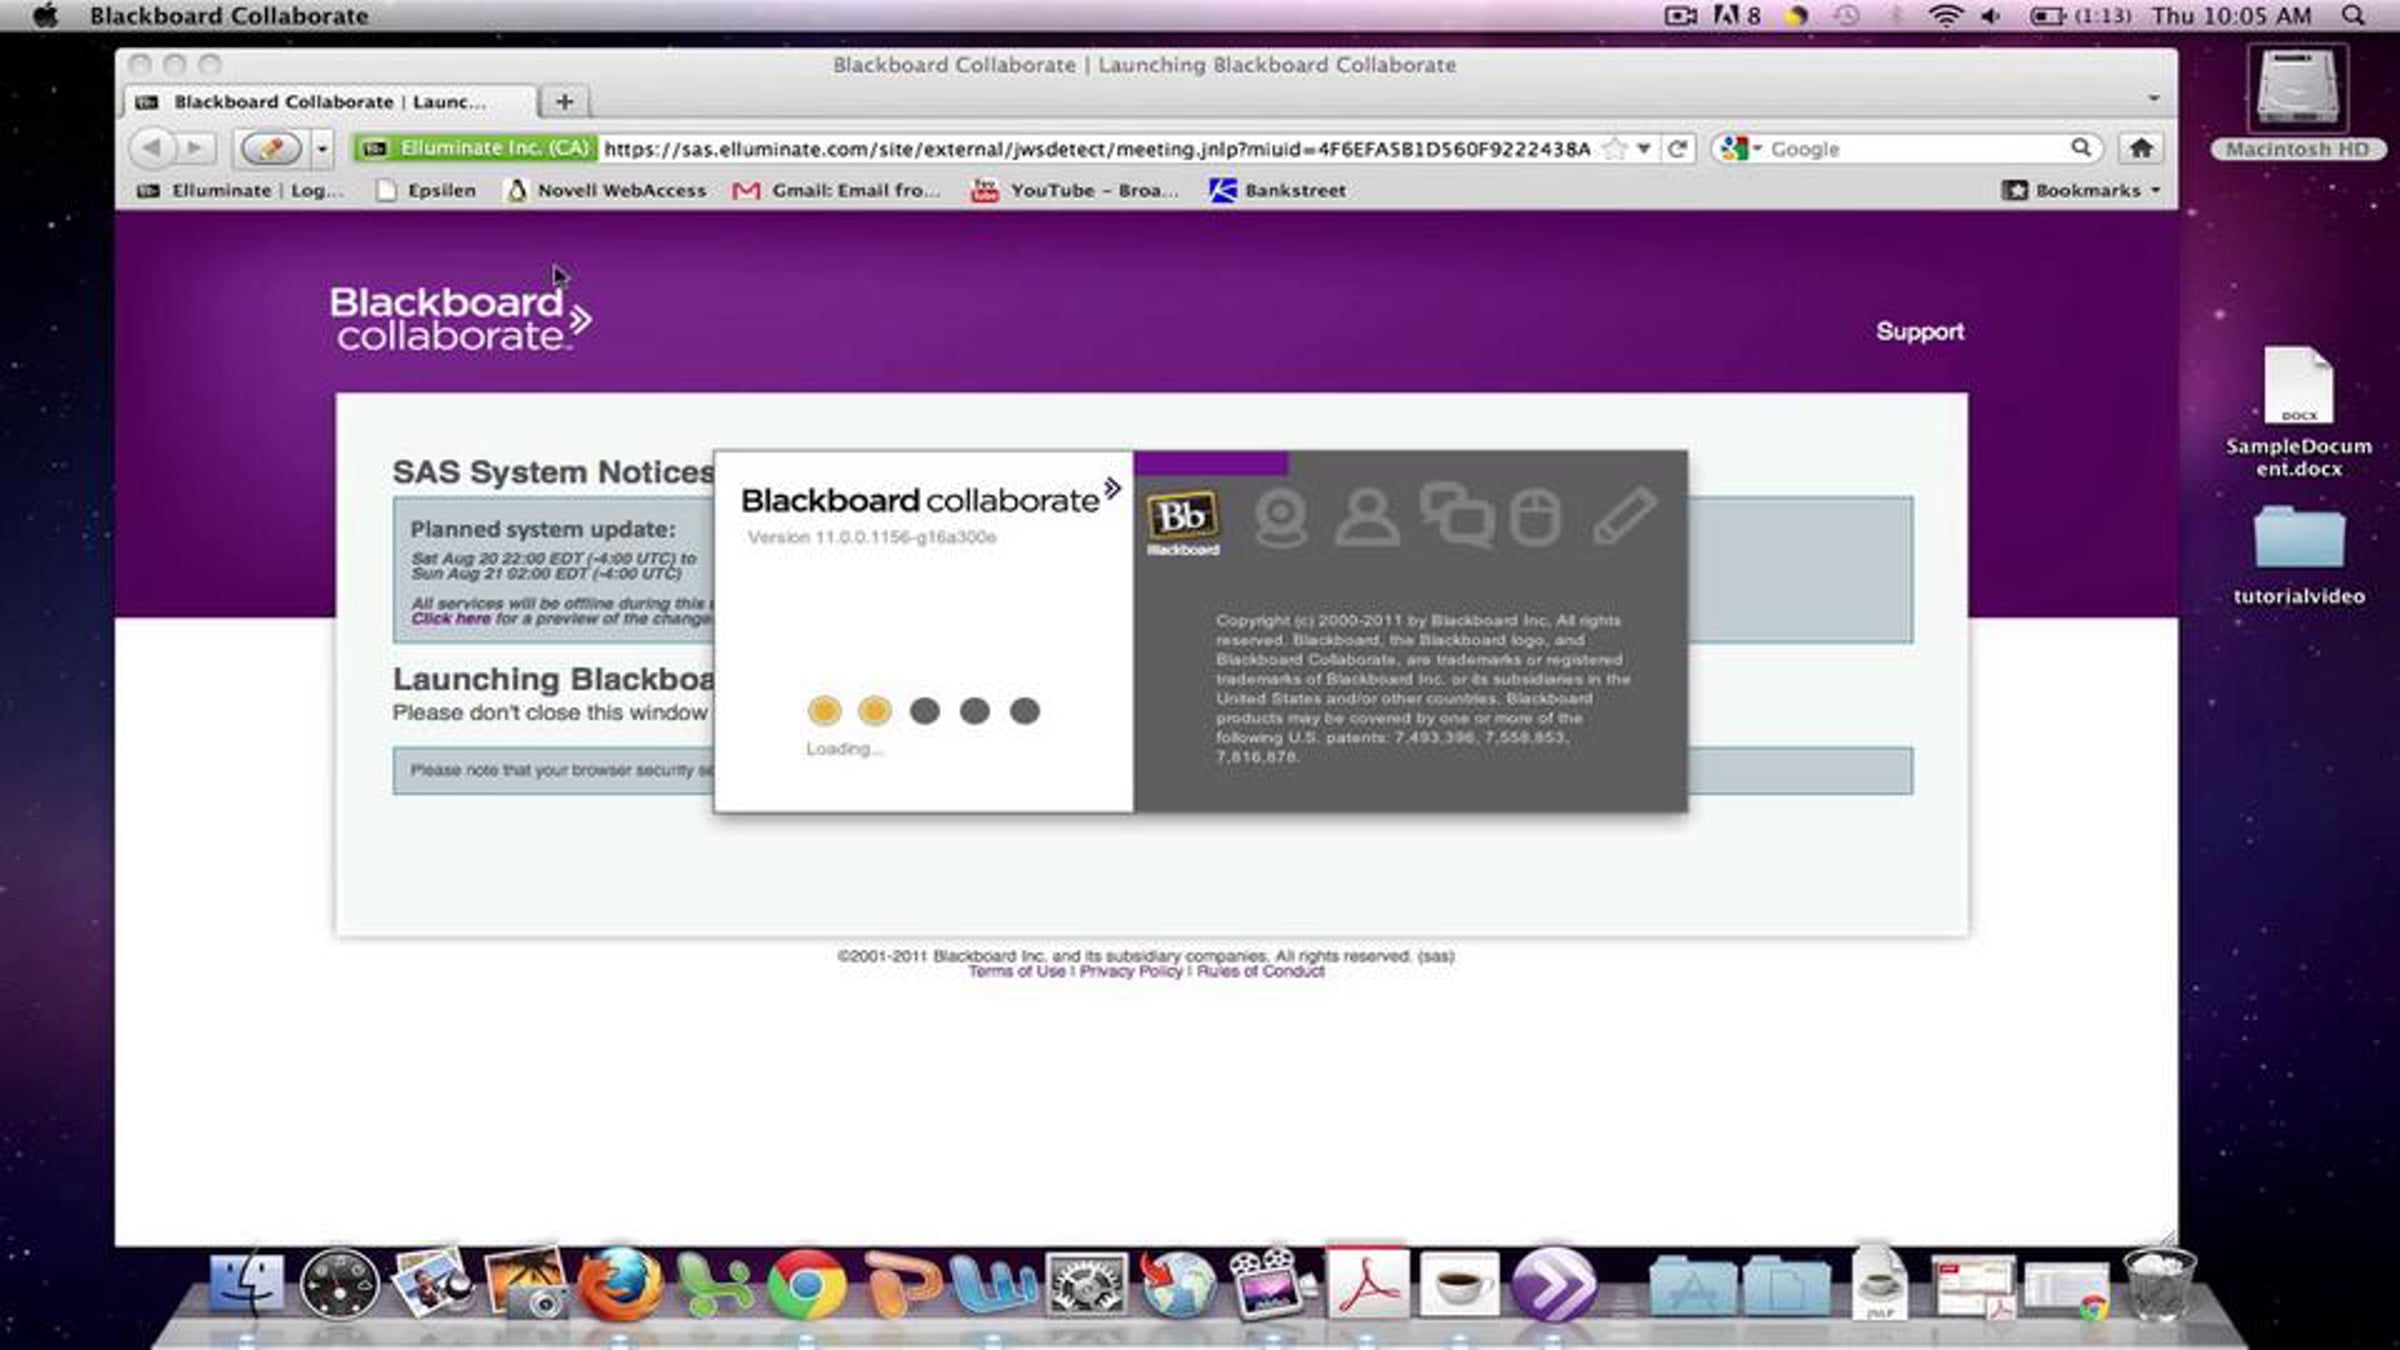Open Spotlight search in the menu bar
Viewport: 2400px width, 1350px height.
point(2354,16)
